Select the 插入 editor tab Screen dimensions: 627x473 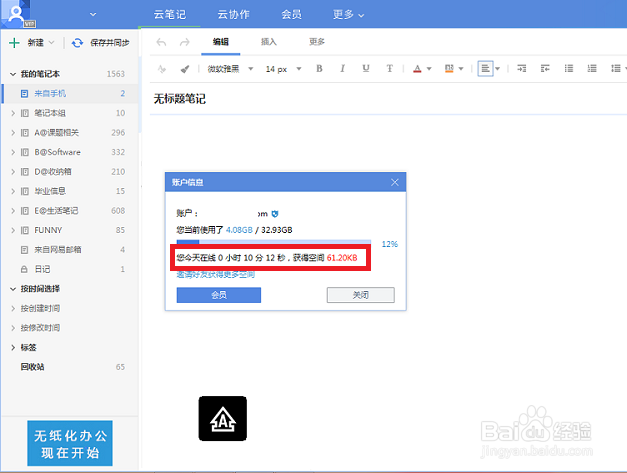(x=269, y=42)
